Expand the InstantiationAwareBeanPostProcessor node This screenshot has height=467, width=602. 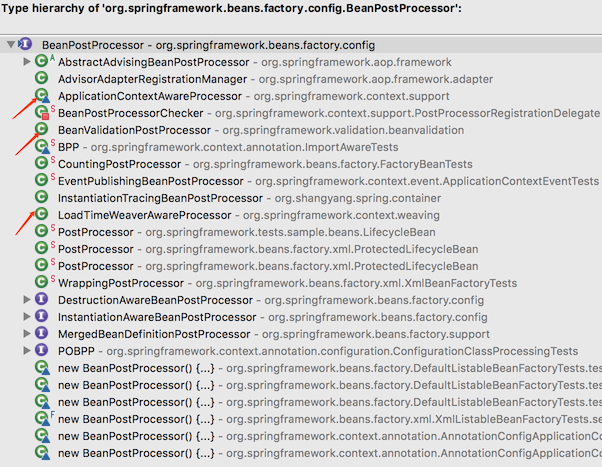(x=27, y=317)
